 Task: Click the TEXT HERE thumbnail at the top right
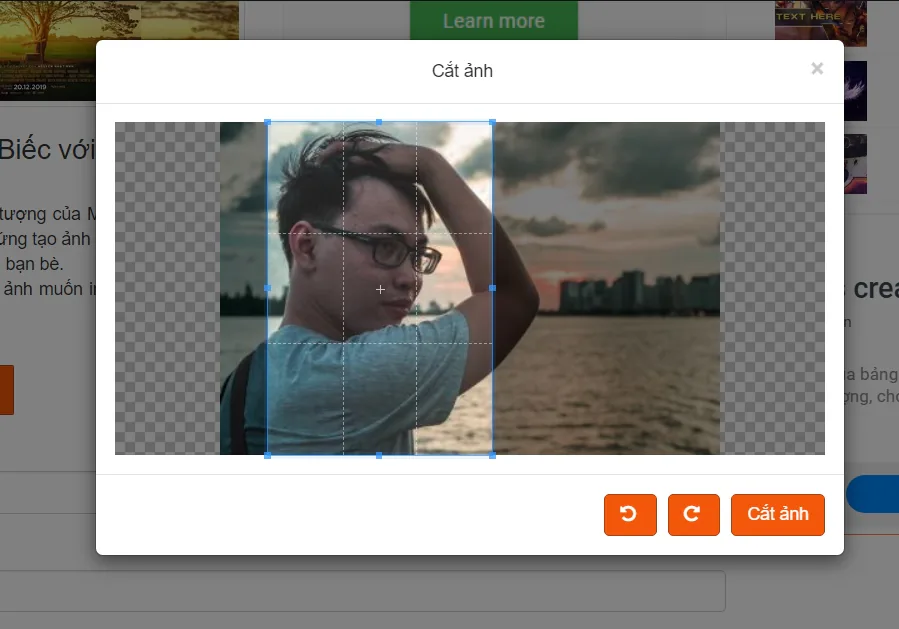(820, 20)
